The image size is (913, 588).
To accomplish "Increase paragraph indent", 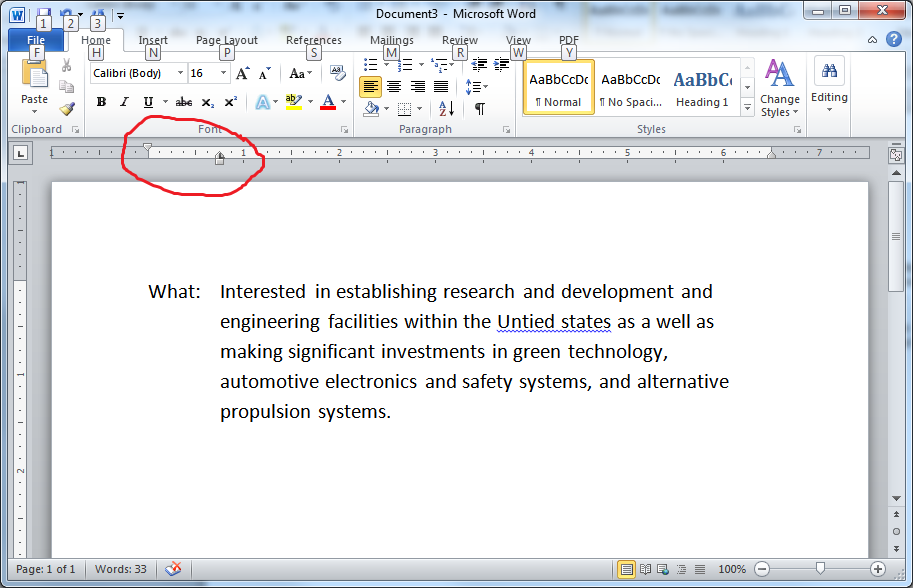I will (501, 65).
